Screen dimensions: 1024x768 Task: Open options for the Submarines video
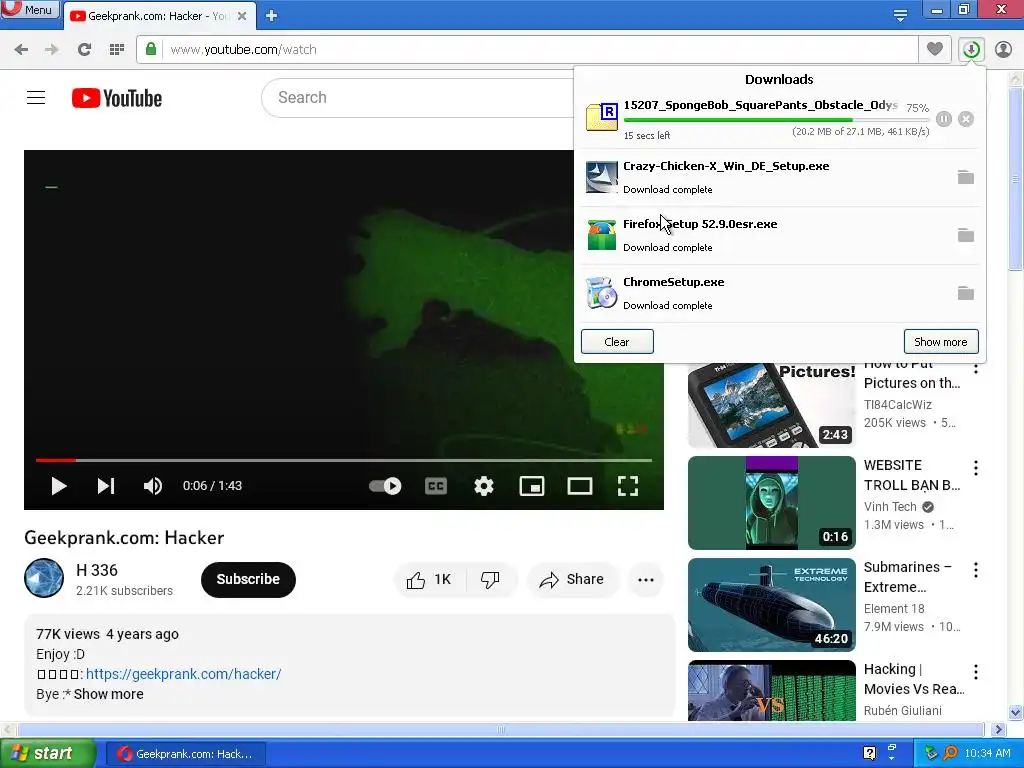click(x=976, y=569)
